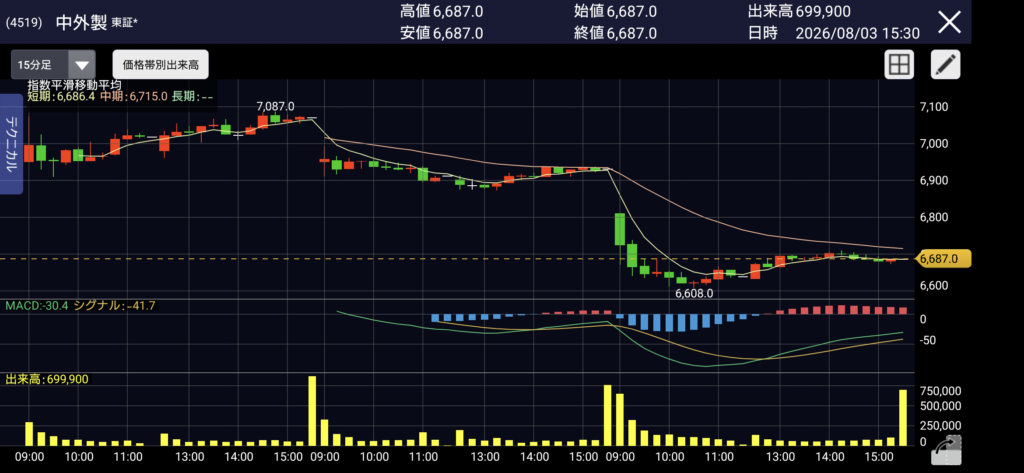Tap the 日時 2026/08/03 15:30 timestamp

[x=834, y=33]
